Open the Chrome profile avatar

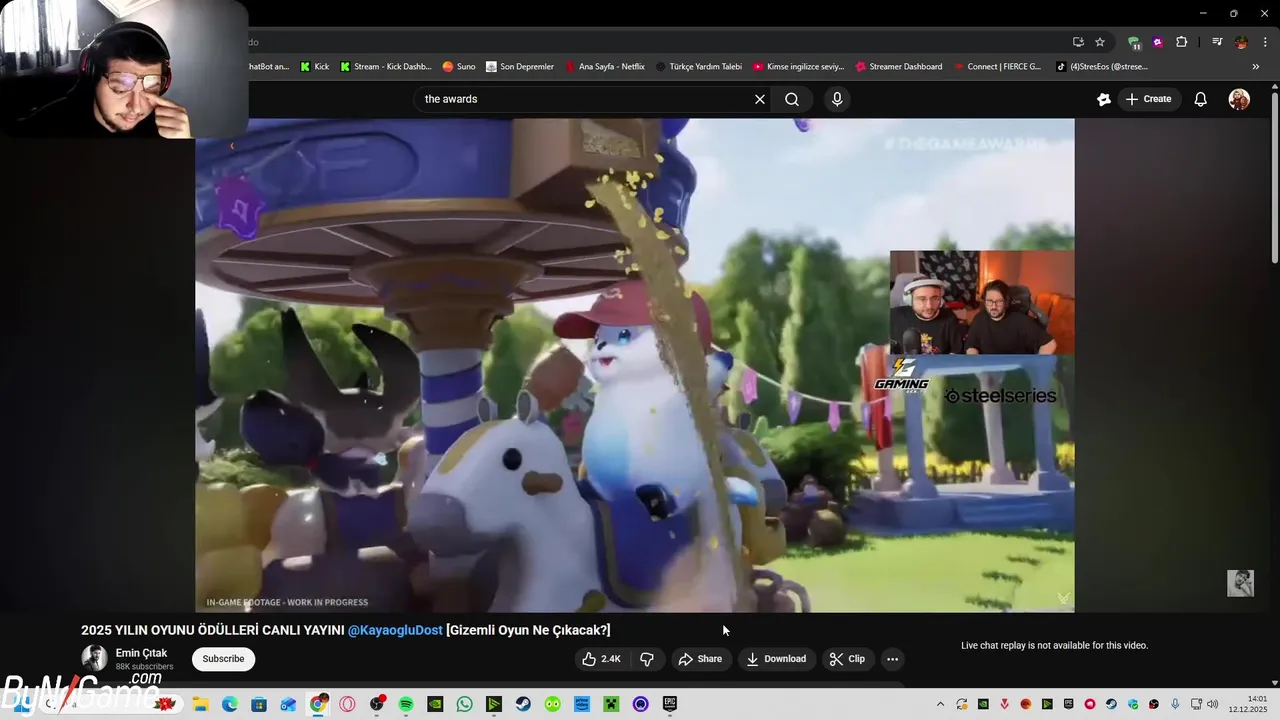pyautogui.click(x=1241, y=42)
